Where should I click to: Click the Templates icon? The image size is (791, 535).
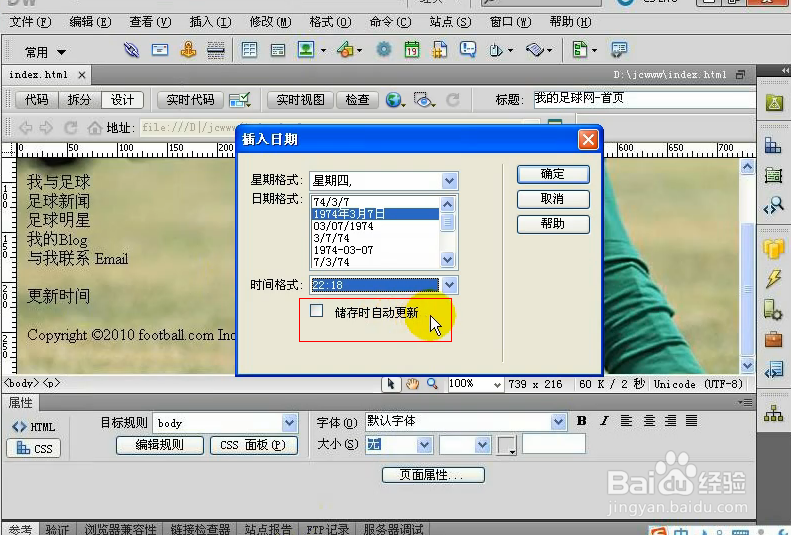coord(580,50)
